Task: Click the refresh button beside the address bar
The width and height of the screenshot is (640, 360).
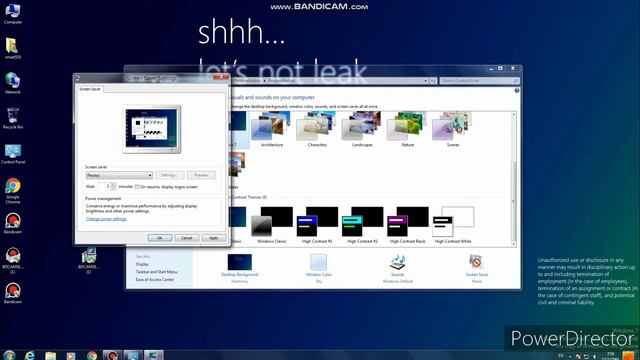Action: (433, 81)
